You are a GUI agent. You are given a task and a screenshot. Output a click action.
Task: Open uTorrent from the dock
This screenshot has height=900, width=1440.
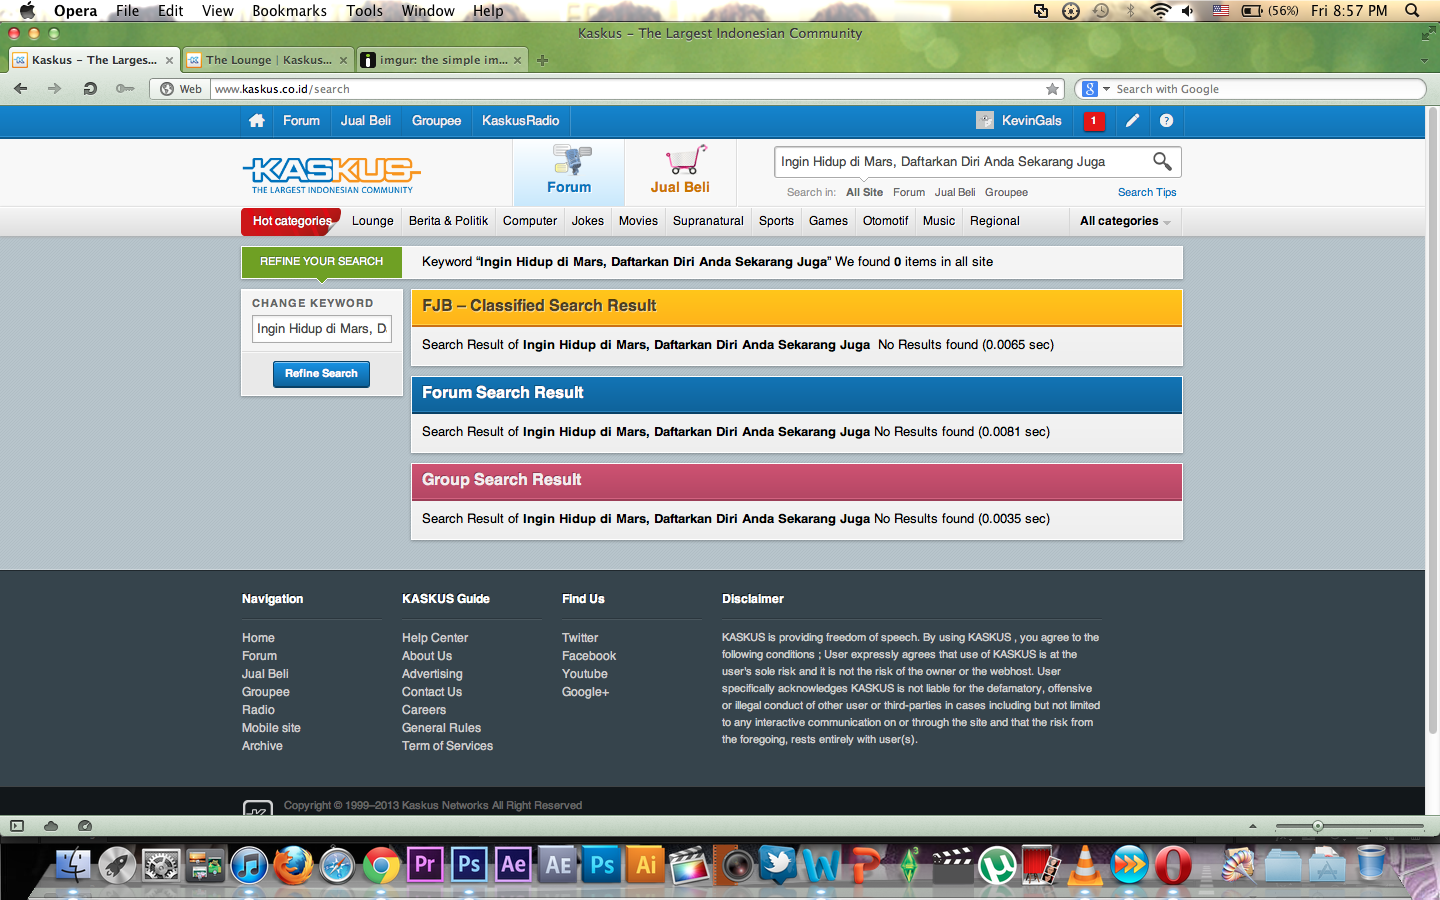(996, 865)
